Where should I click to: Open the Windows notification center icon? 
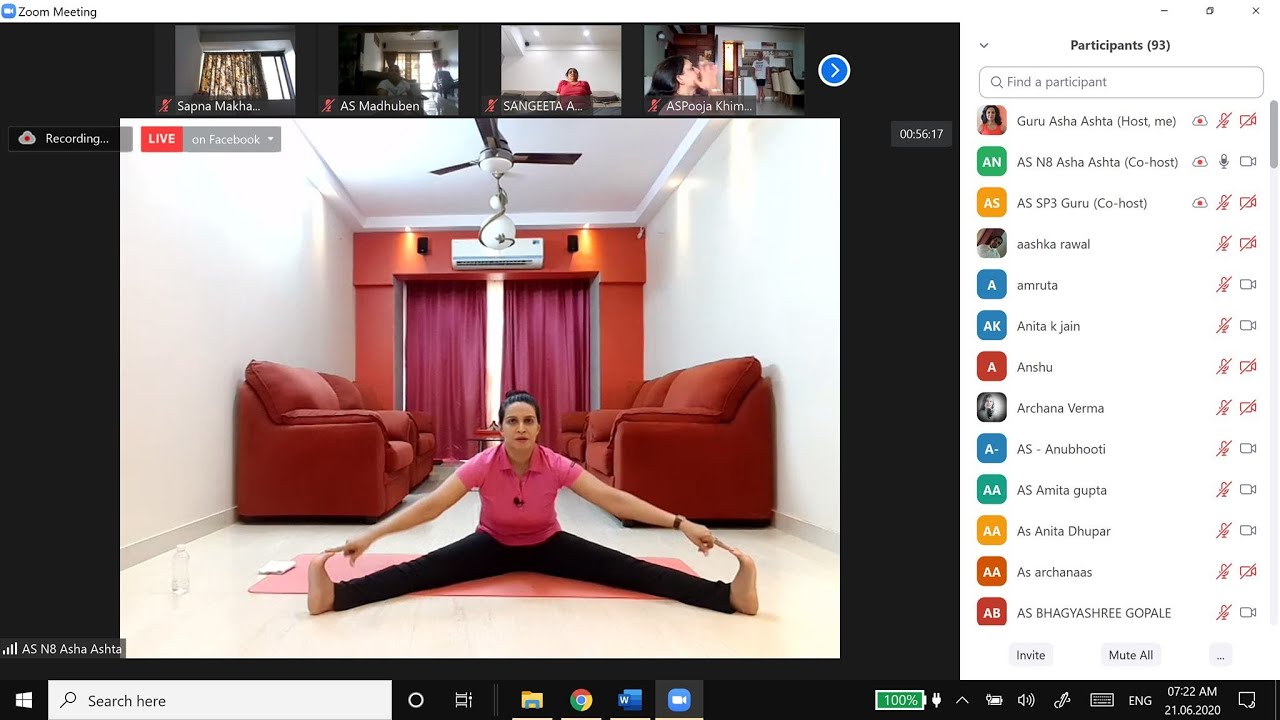[1247, 700]
